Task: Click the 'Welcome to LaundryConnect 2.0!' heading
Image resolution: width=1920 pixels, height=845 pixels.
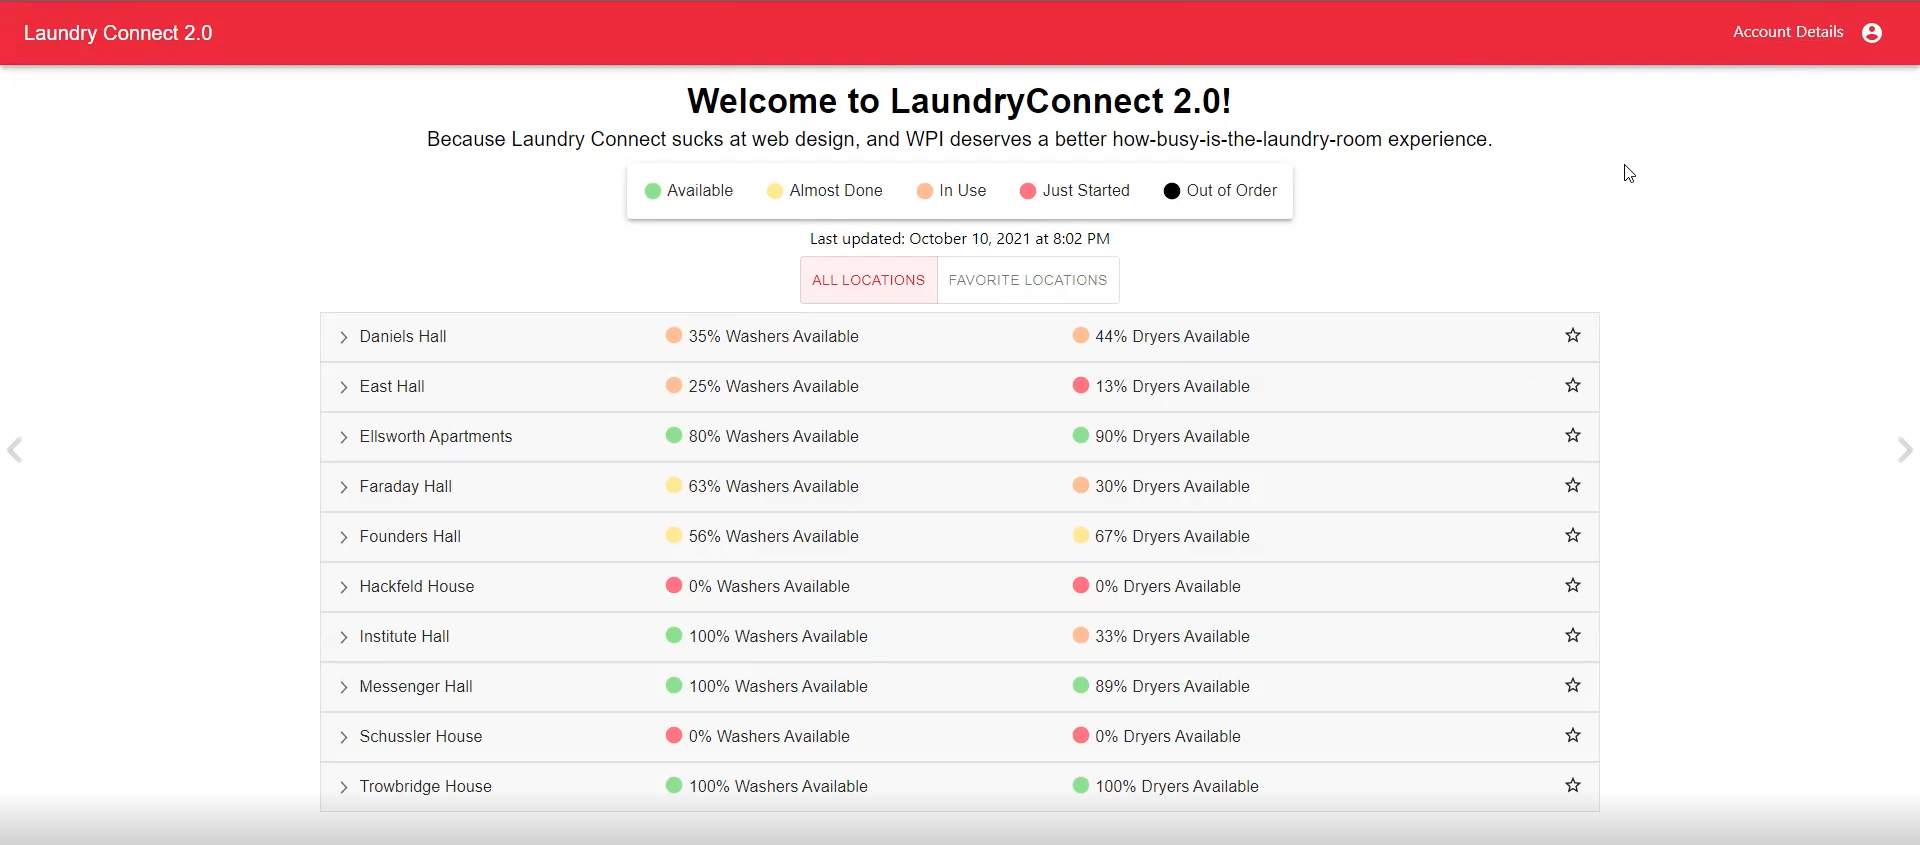Action: 959,101
